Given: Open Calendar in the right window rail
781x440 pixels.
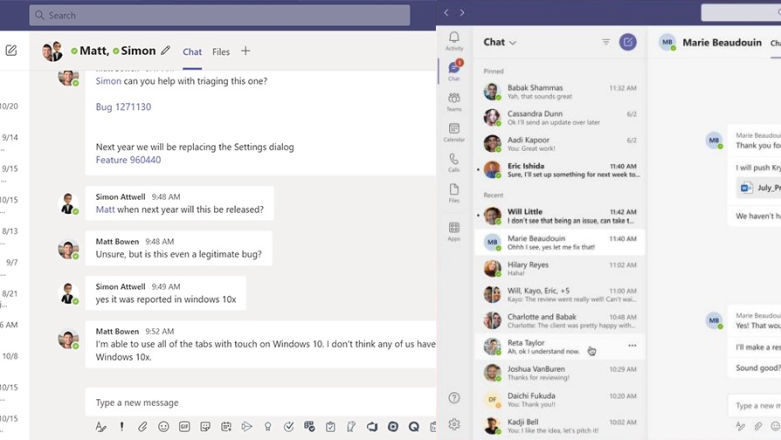Looking at the screenshot, I should tap(454, 132).
